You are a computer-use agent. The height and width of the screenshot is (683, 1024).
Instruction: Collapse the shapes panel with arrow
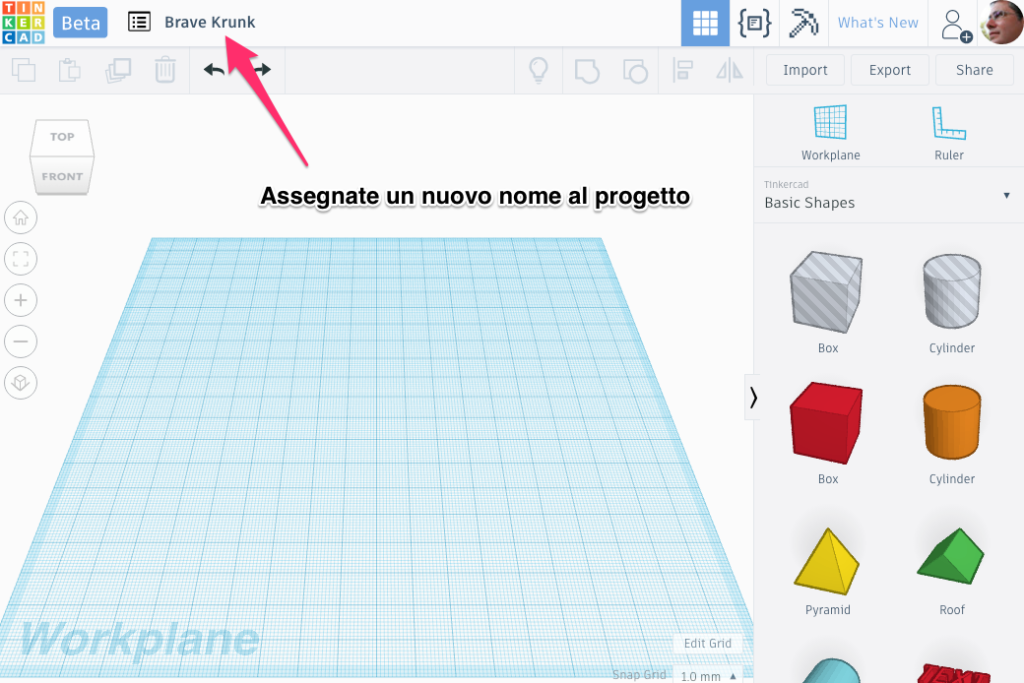coord(753,397)
